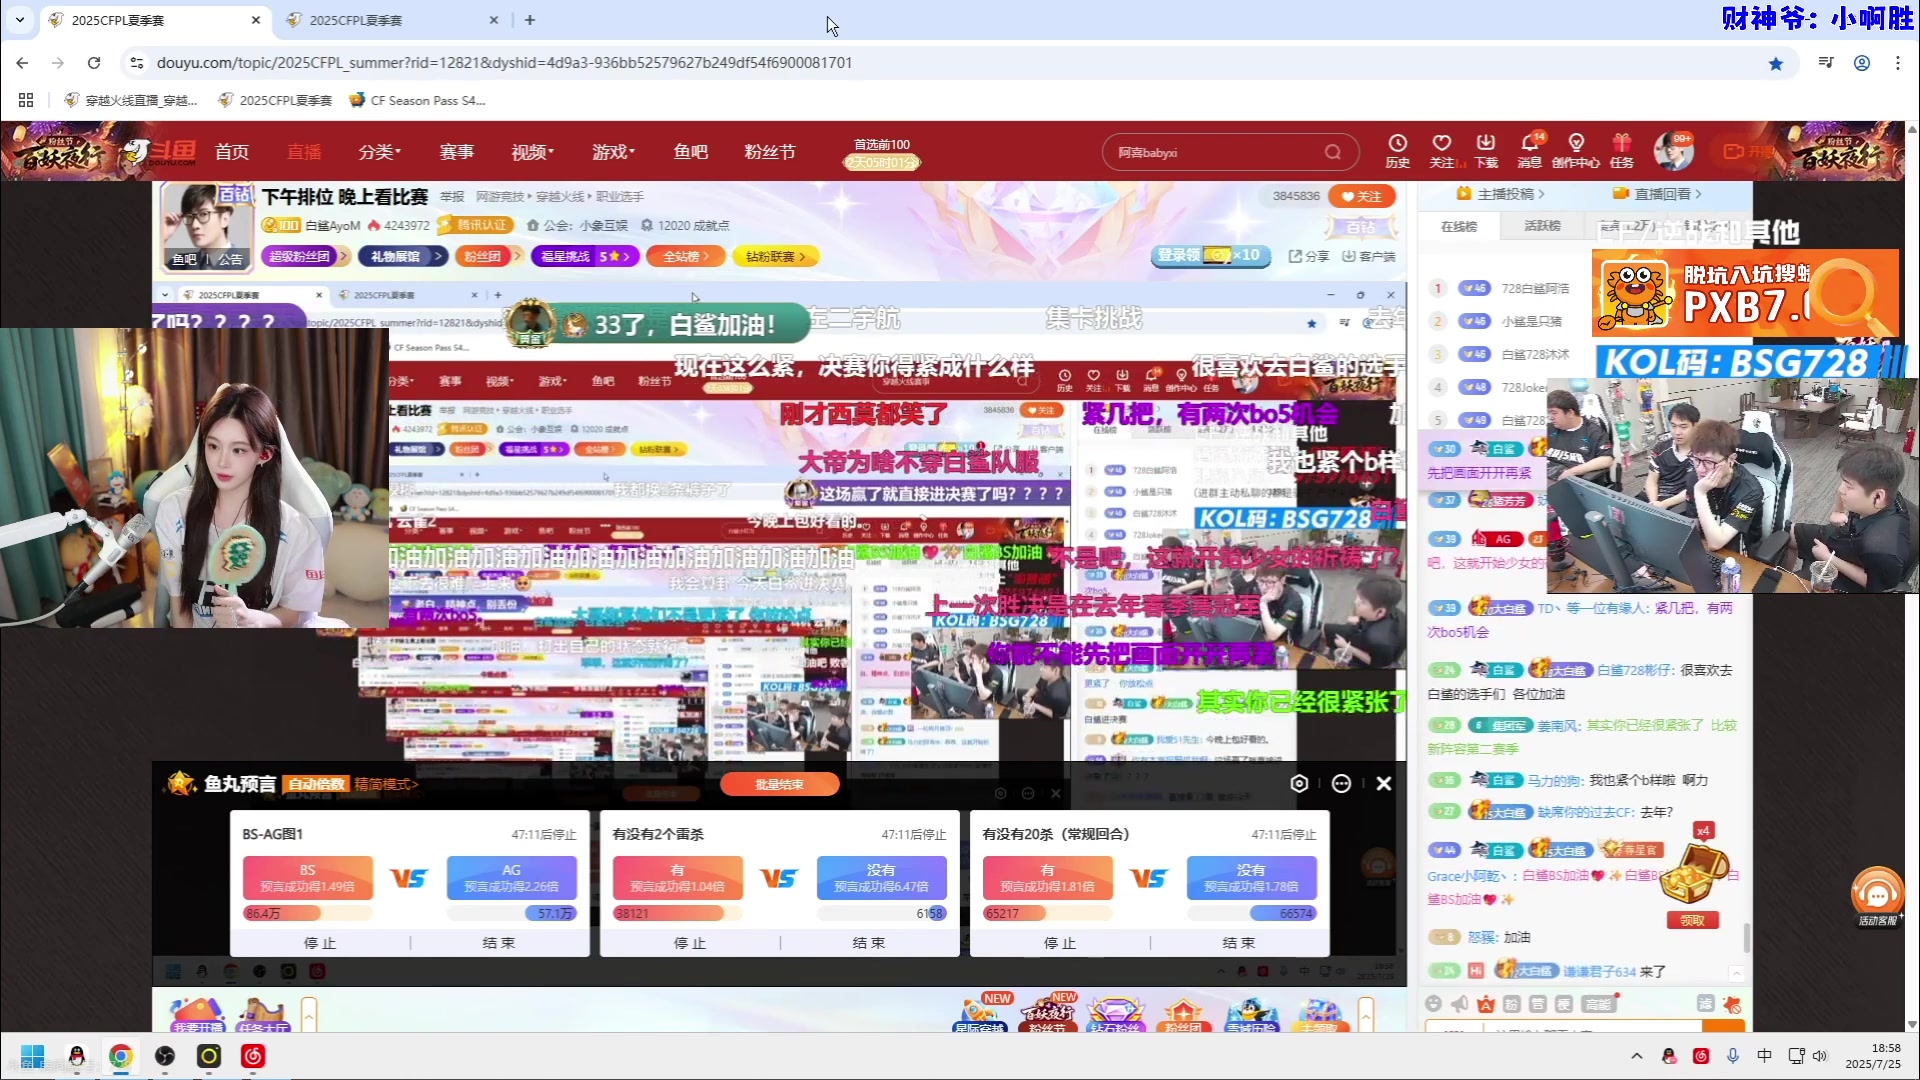Click the NetEase Music icon in taskbar

[x=253, y=1056]
